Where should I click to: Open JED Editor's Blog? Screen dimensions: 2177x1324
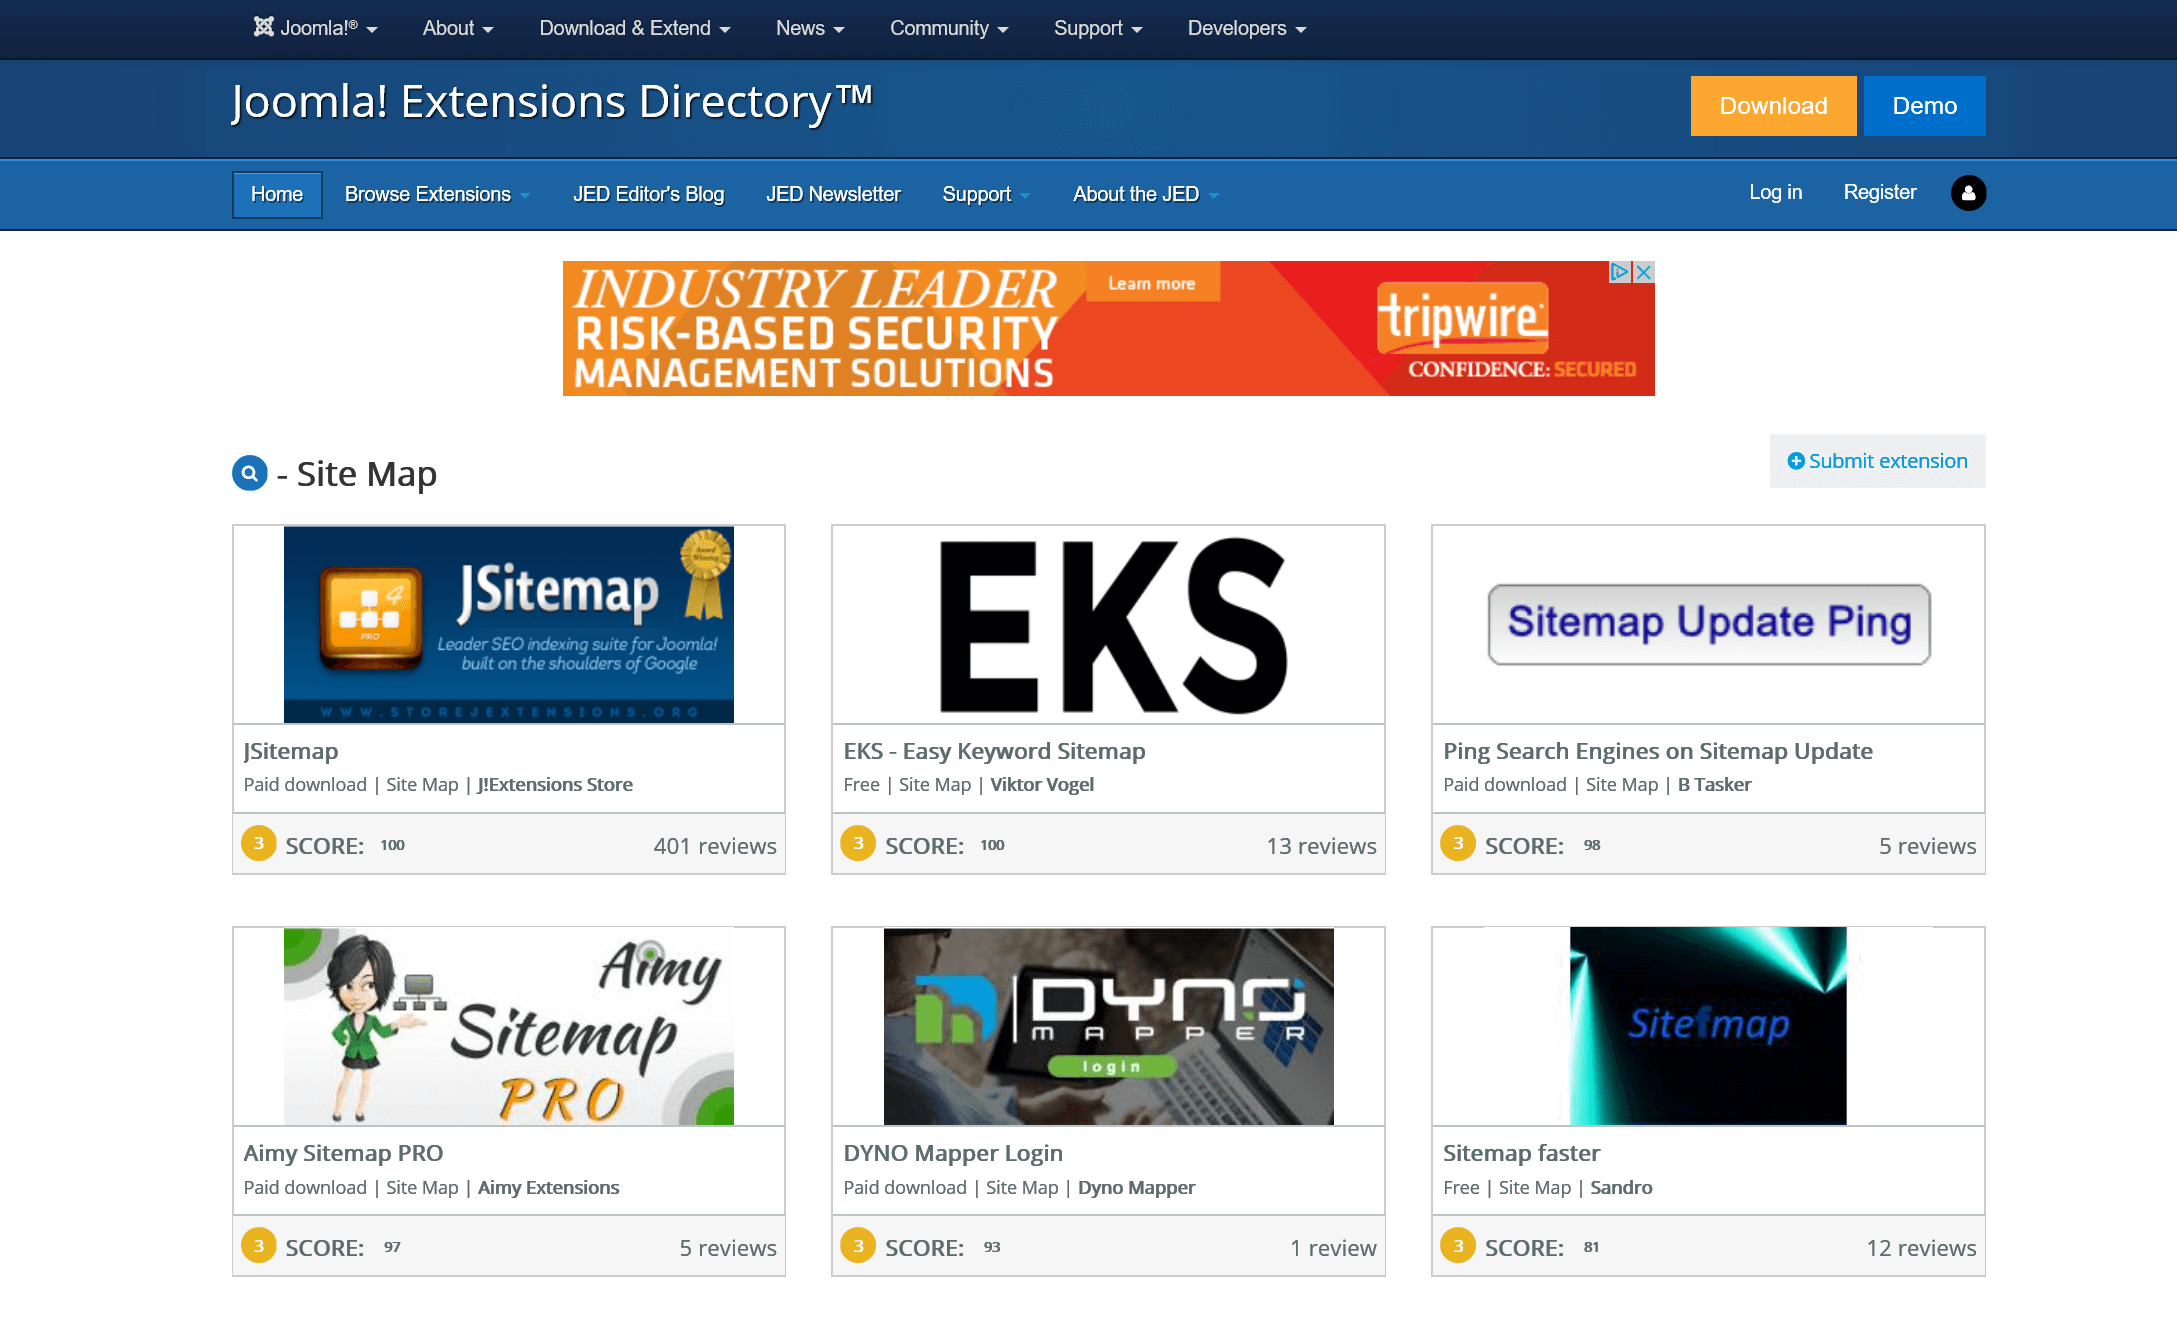[x=648, y=195]
